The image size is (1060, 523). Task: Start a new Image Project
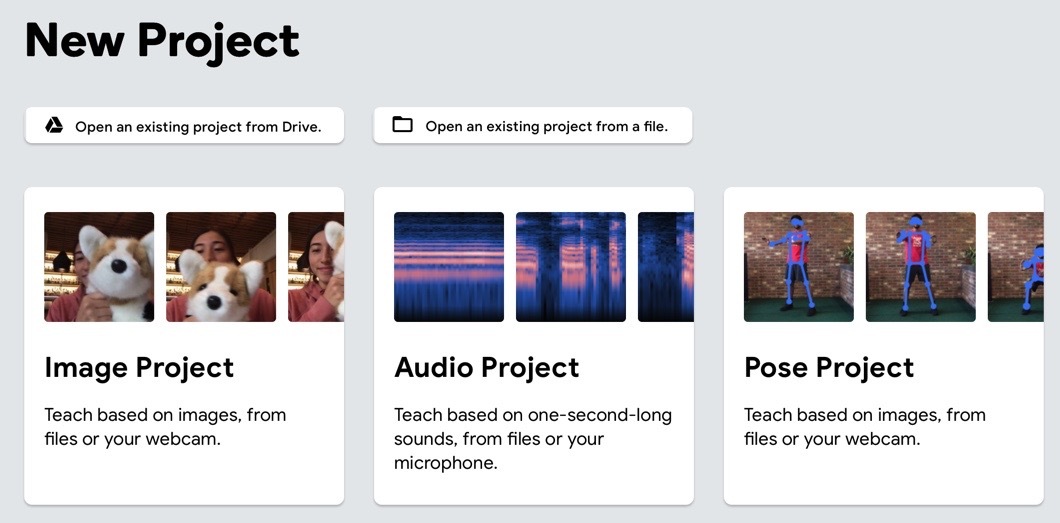(x=184, y=346)
